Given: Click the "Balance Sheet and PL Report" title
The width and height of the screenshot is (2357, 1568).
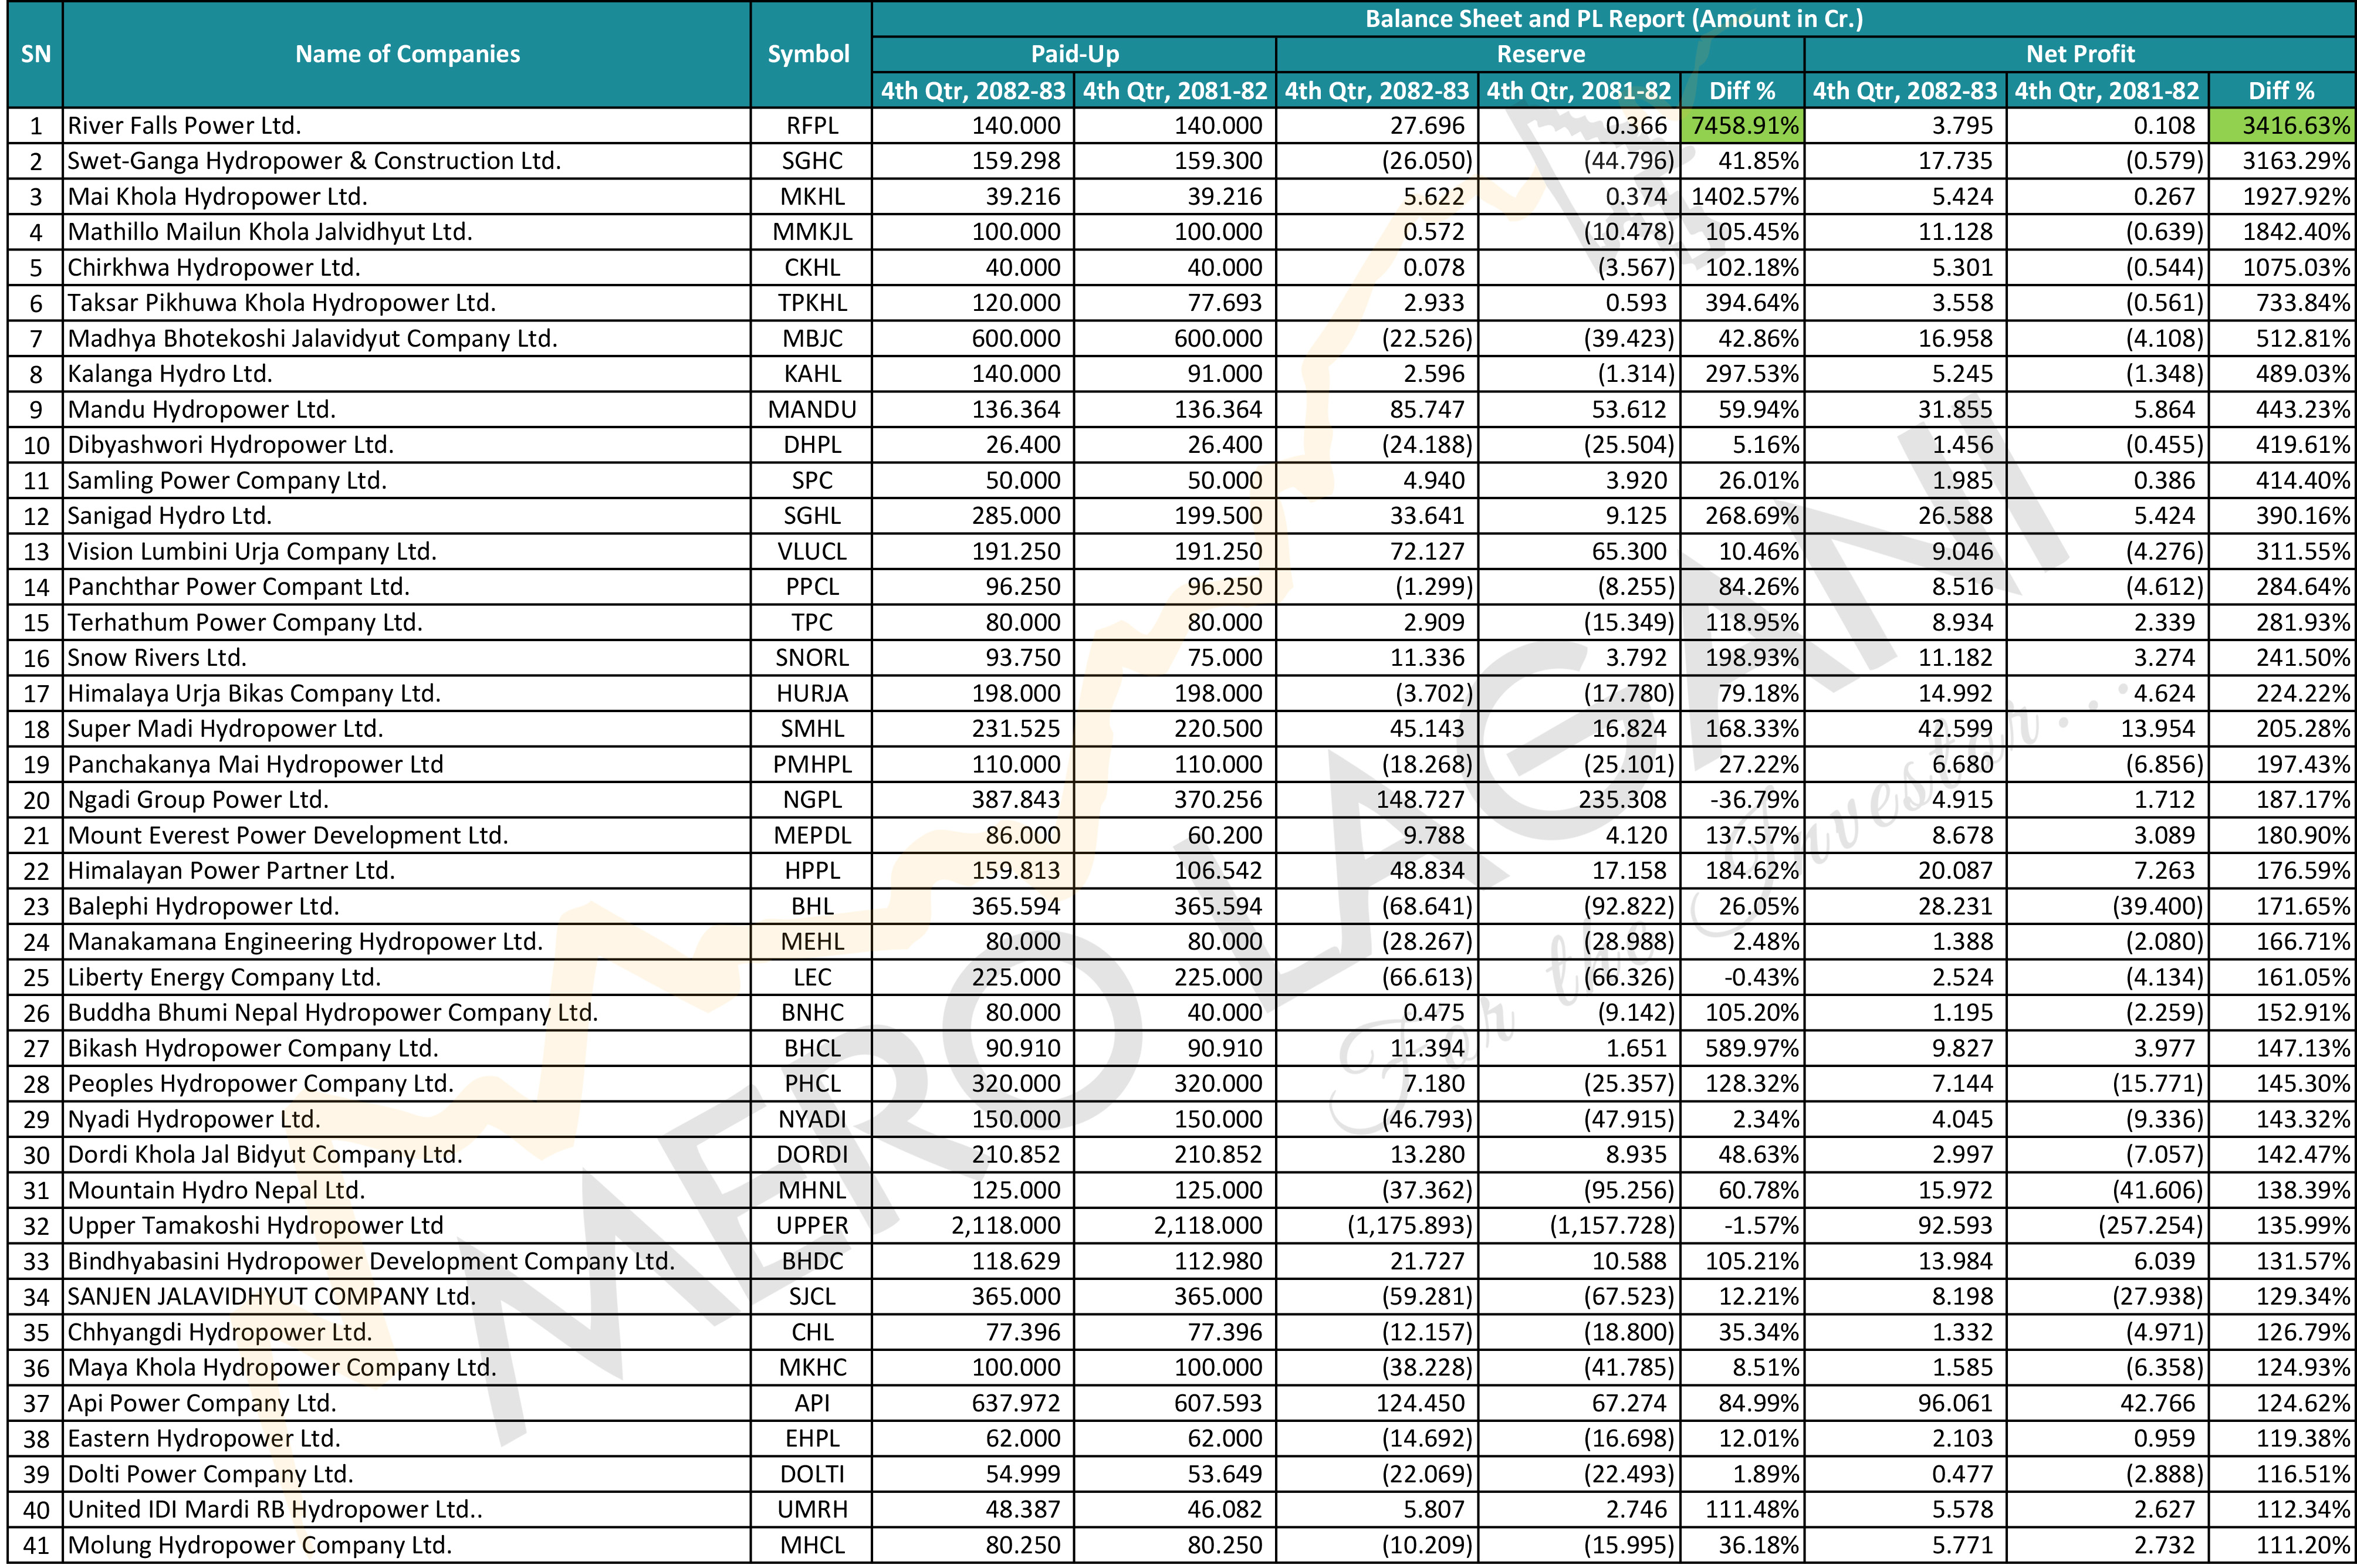Looking at the screenshot, I should [x=1614, y=19].
